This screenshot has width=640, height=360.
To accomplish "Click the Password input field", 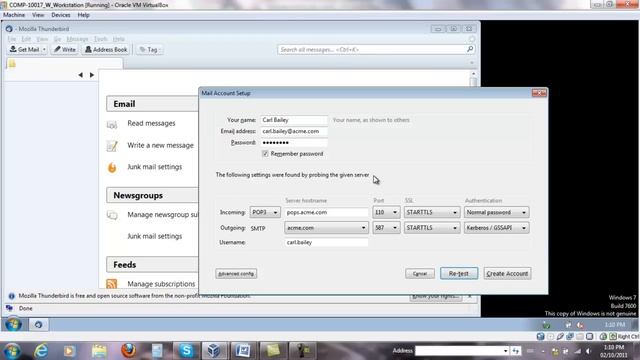I will coord(294,143).
